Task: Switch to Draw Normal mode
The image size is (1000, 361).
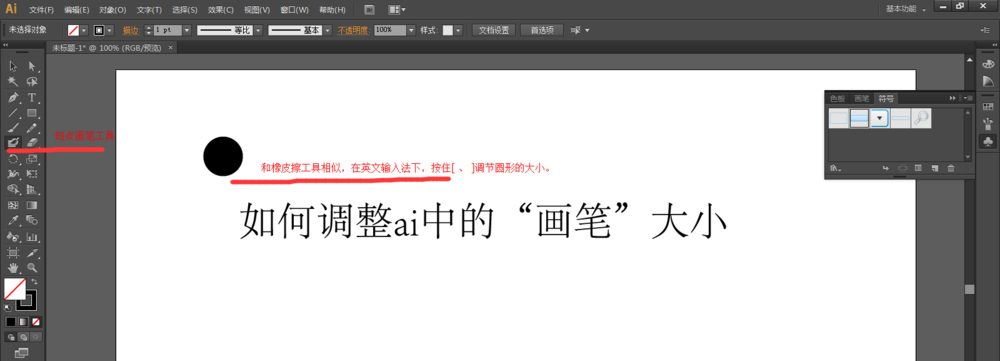Action: pos(11,337)
